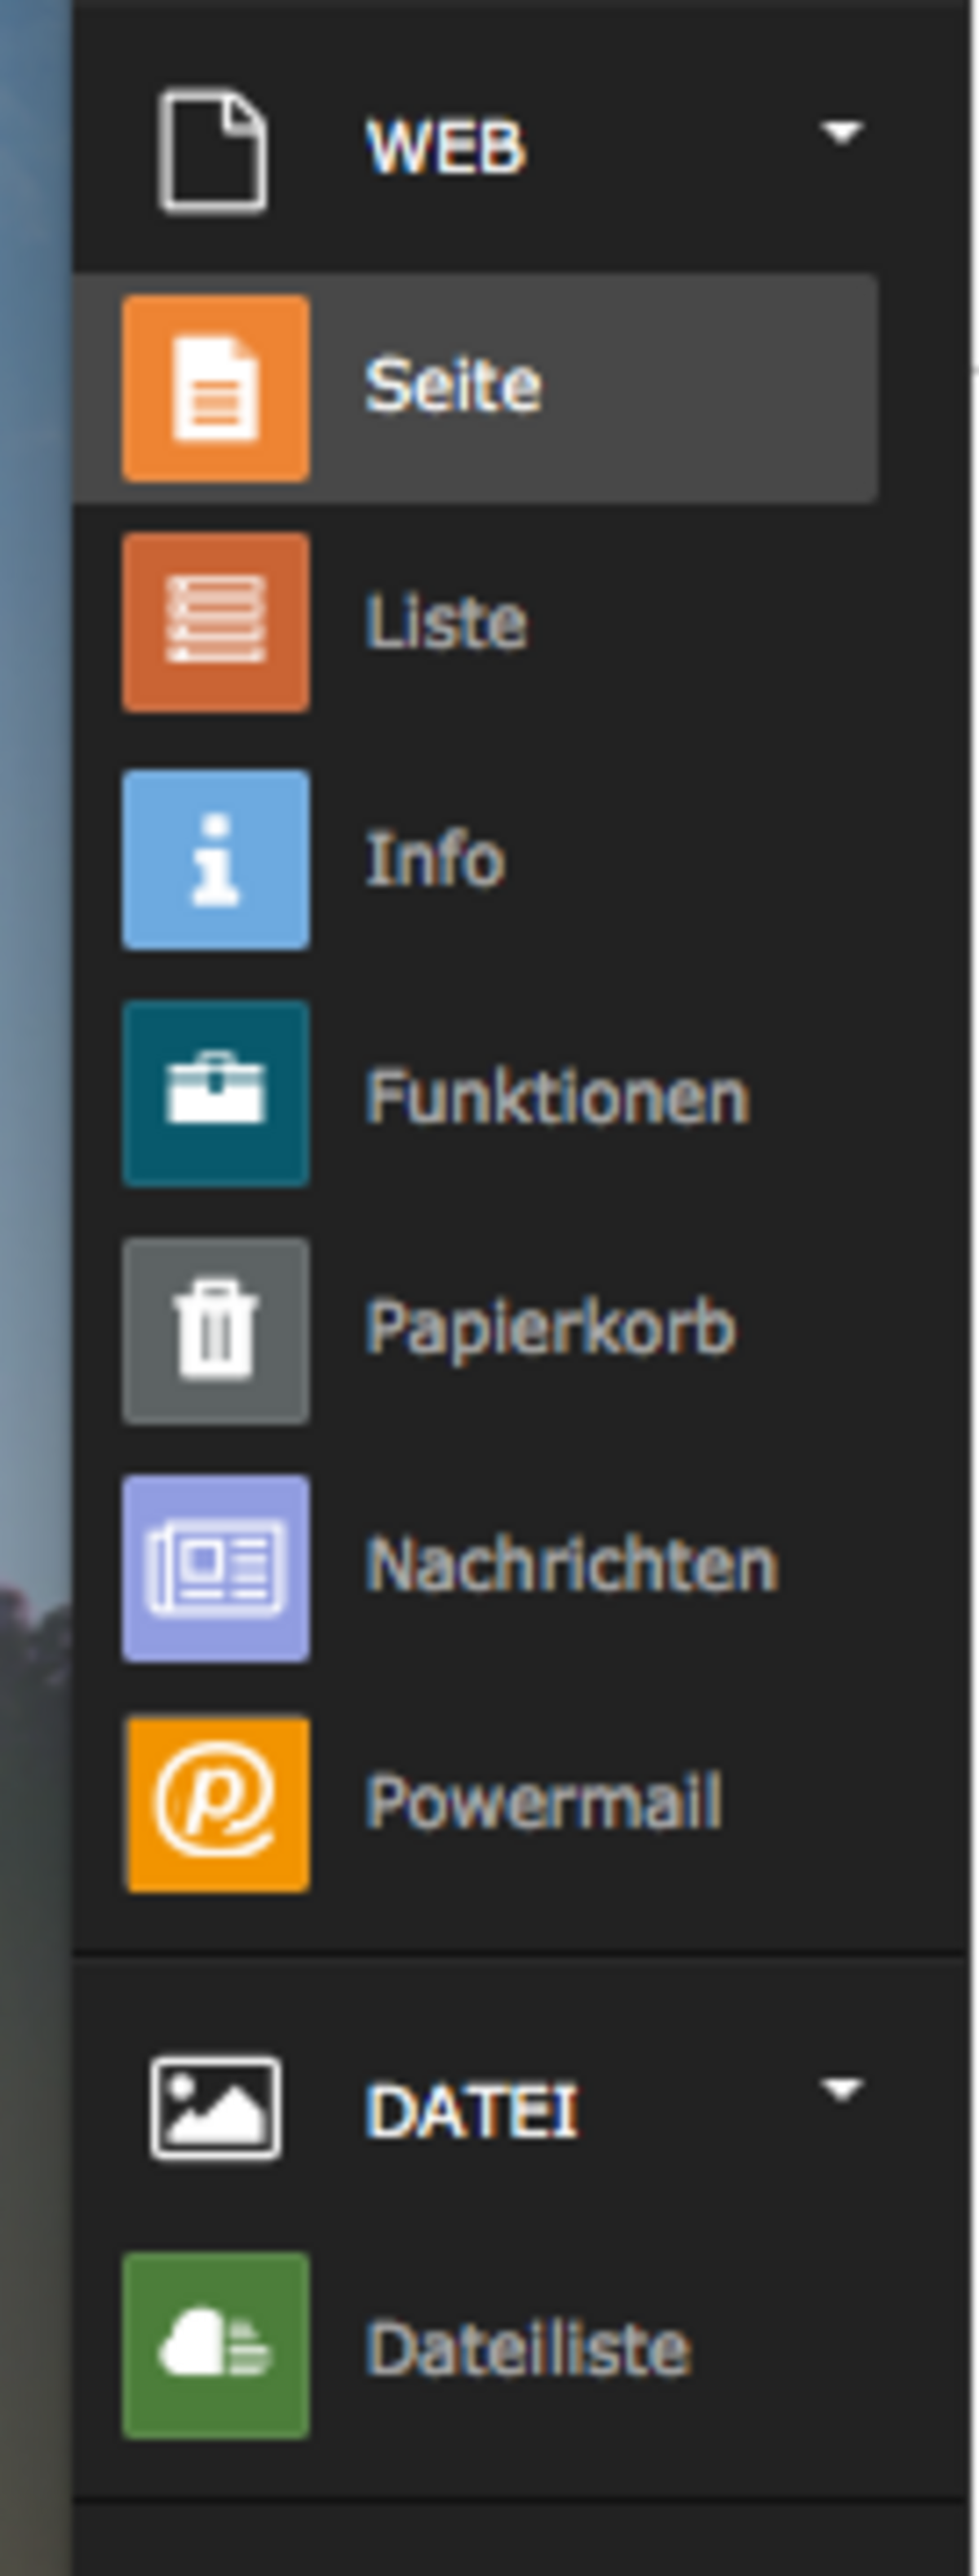Click the orange Powermail icon
Image resolution: width=979 pixels, height=2576 pixels.
(x=216, y=1804)
